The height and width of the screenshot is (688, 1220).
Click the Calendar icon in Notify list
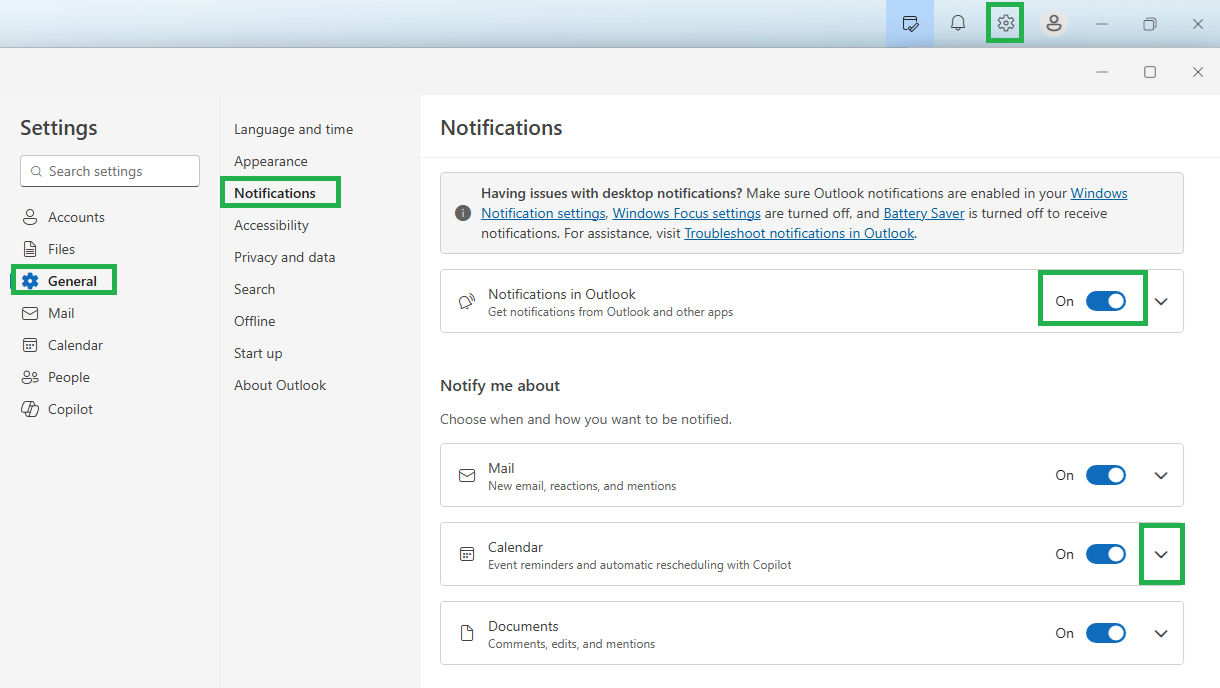pos(467,554)
